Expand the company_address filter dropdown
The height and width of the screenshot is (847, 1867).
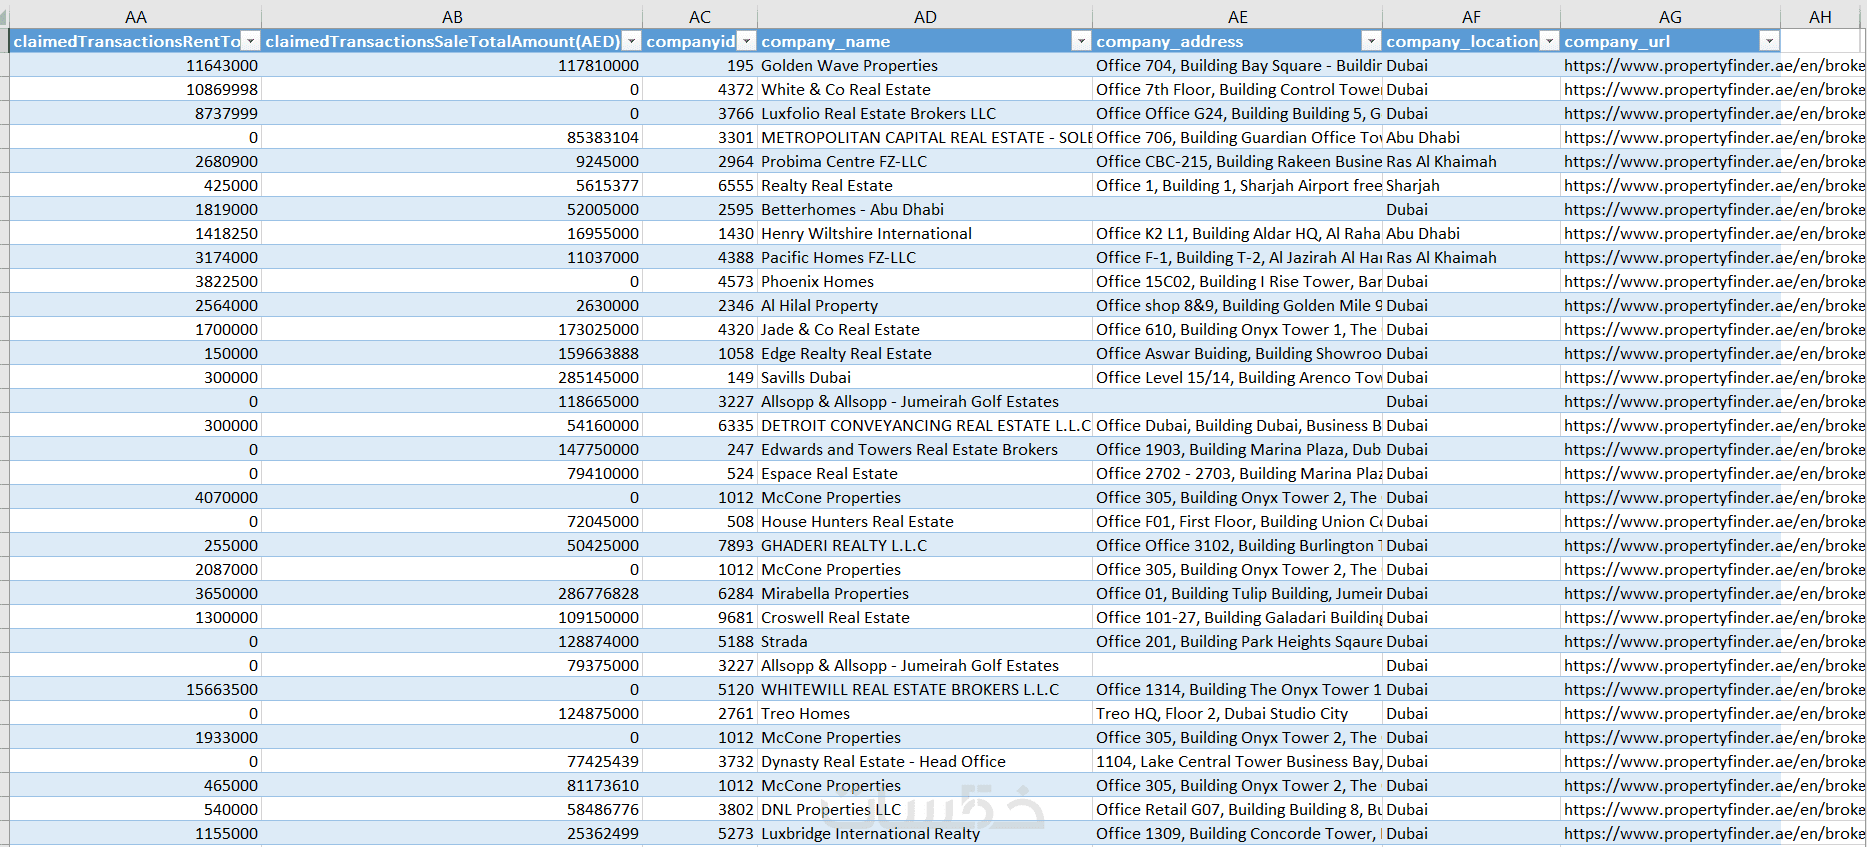click(1371, 41)
